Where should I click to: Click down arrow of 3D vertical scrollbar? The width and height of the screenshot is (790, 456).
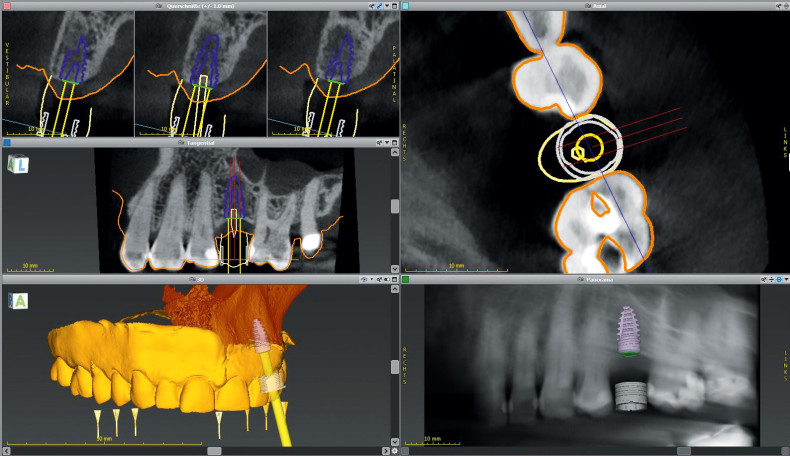coord(394,442)
